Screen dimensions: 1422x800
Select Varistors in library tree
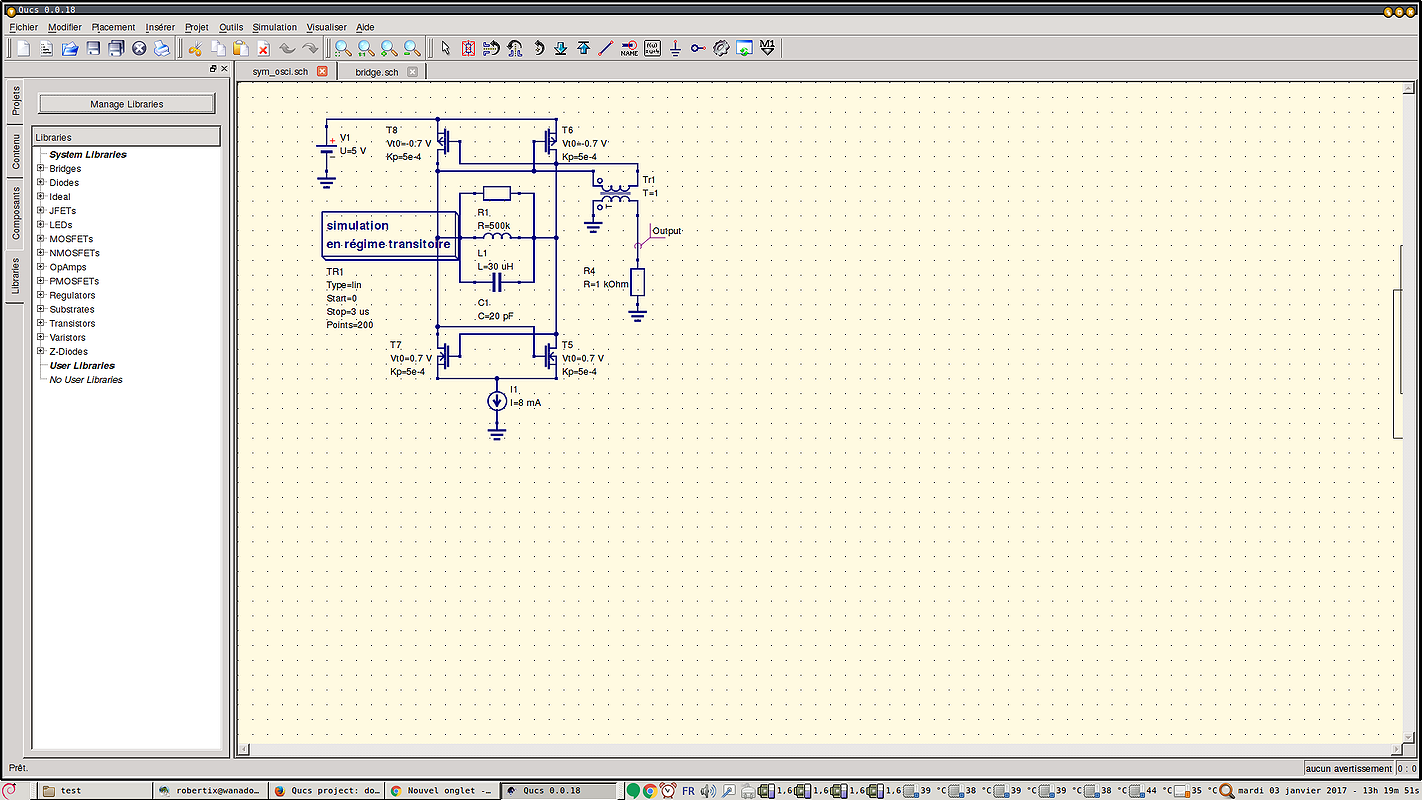67,337
